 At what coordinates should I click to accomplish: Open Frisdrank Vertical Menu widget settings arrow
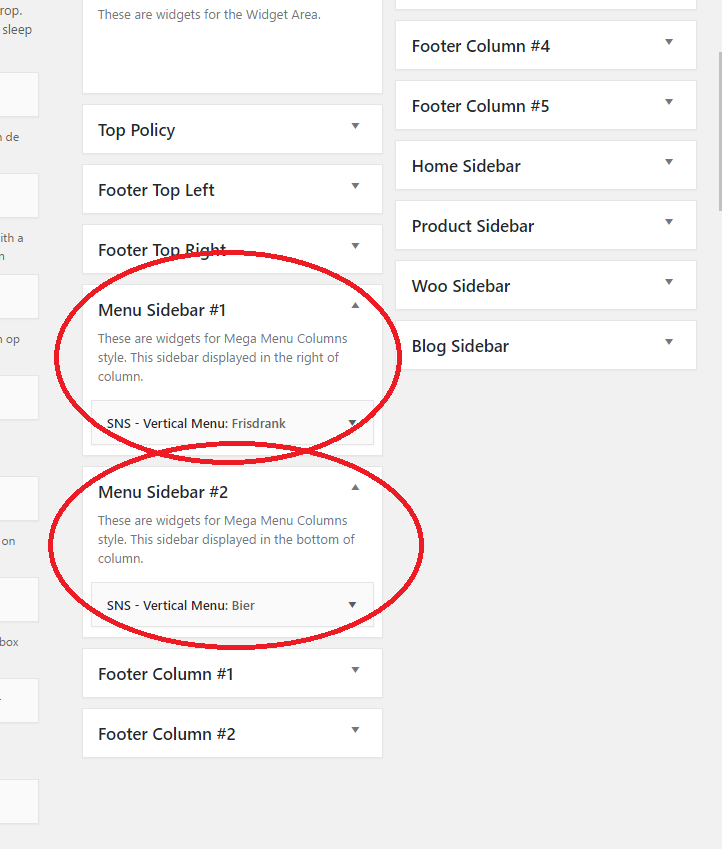[352, 423]
